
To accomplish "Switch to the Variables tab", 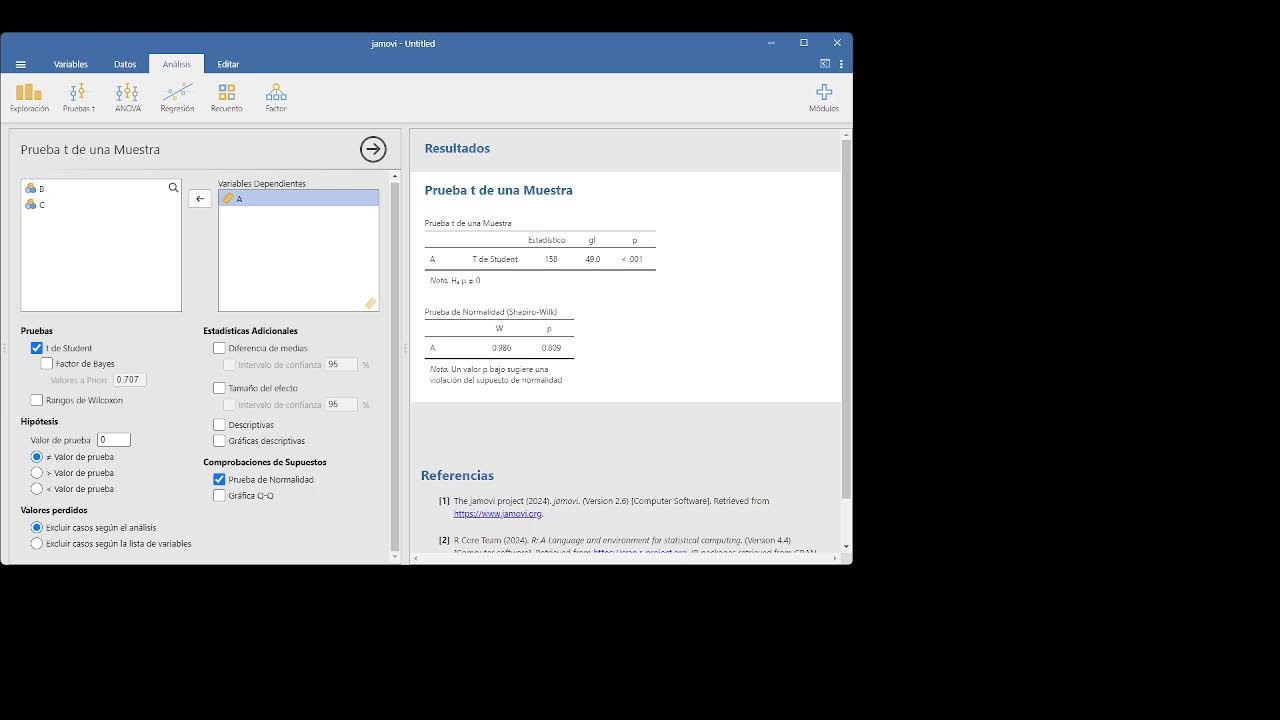I will pyautogui.click(x=71, y=64).
